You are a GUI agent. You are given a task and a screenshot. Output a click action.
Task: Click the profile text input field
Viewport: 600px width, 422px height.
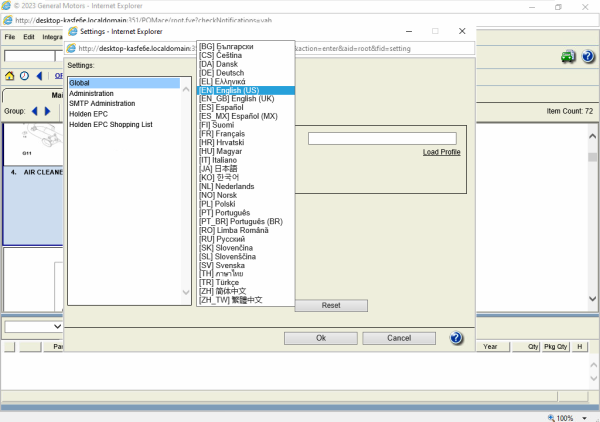(x=382, y=138)
